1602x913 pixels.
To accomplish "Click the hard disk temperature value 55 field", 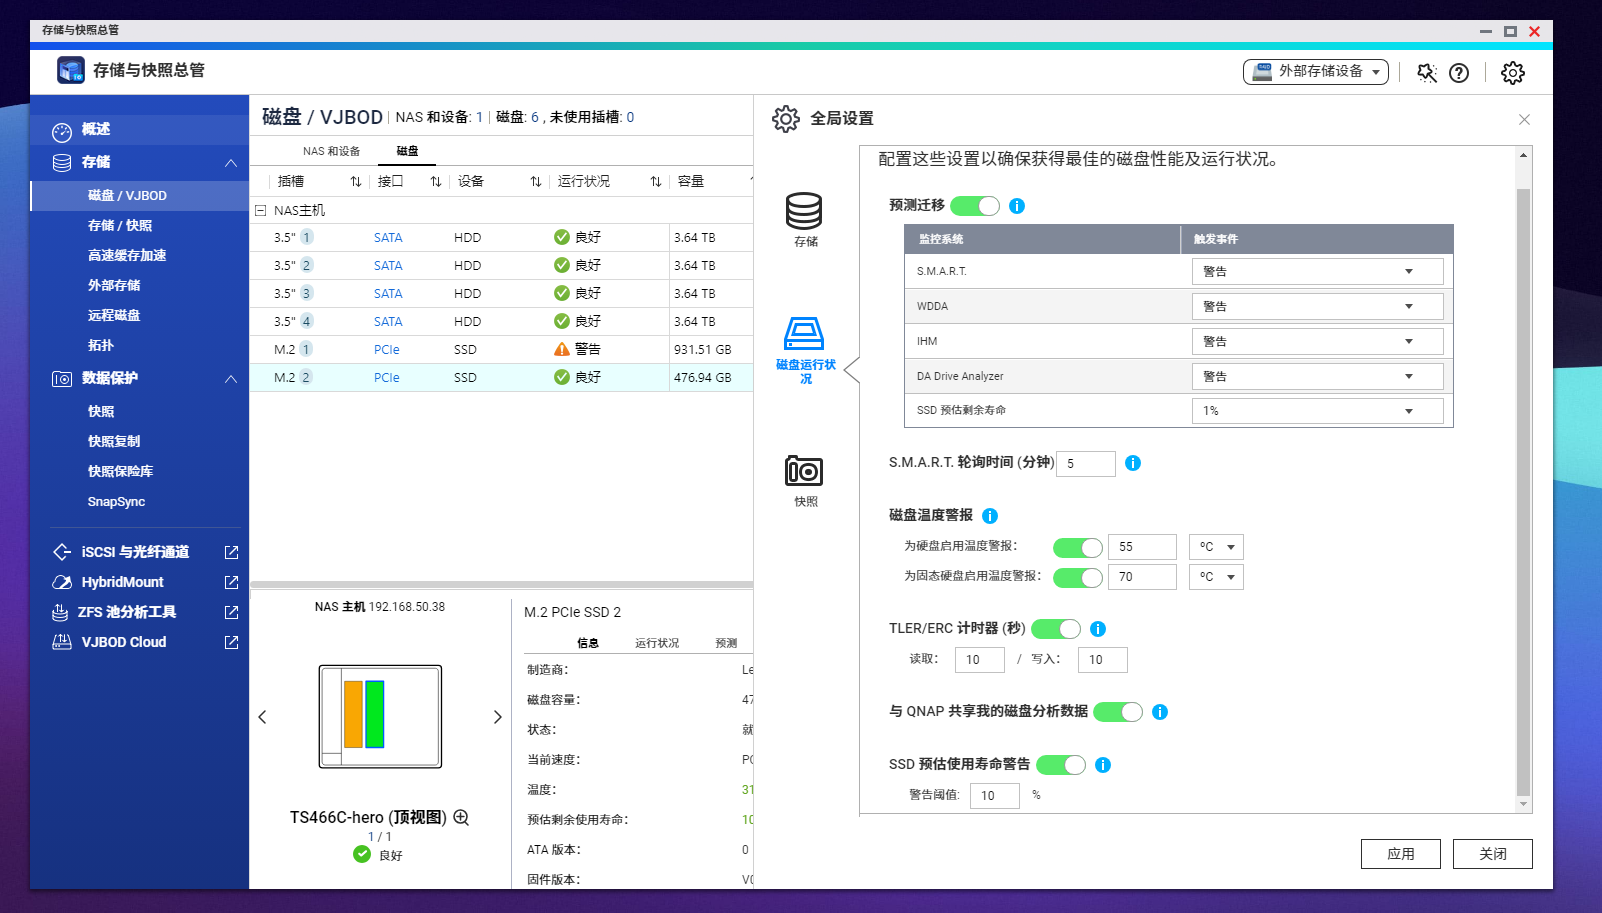I will 1142,547.
